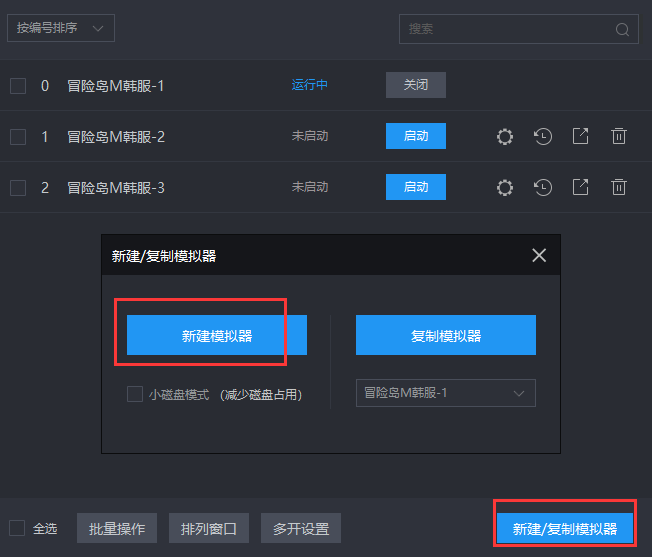The width and height of the screenshot is (652, 557).
Task: Click 未启动 status of 冒险岛M韩服-2
Action: [310, 136]
